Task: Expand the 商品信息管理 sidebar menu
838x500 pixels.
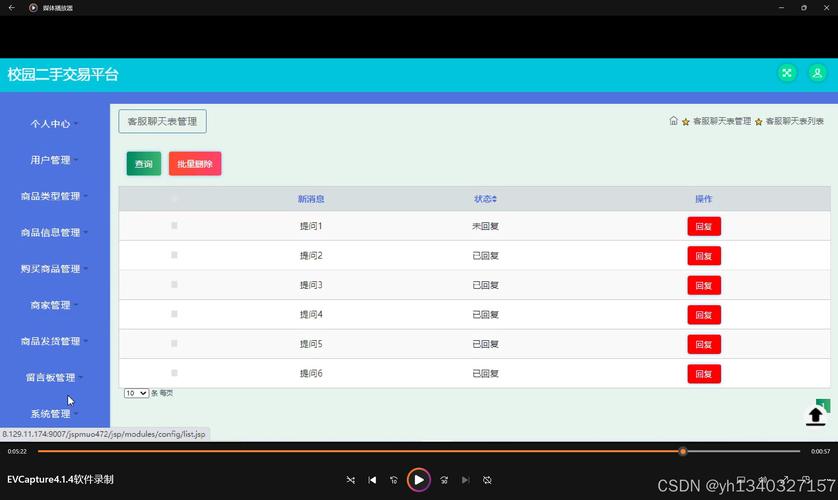Action: 54,233
